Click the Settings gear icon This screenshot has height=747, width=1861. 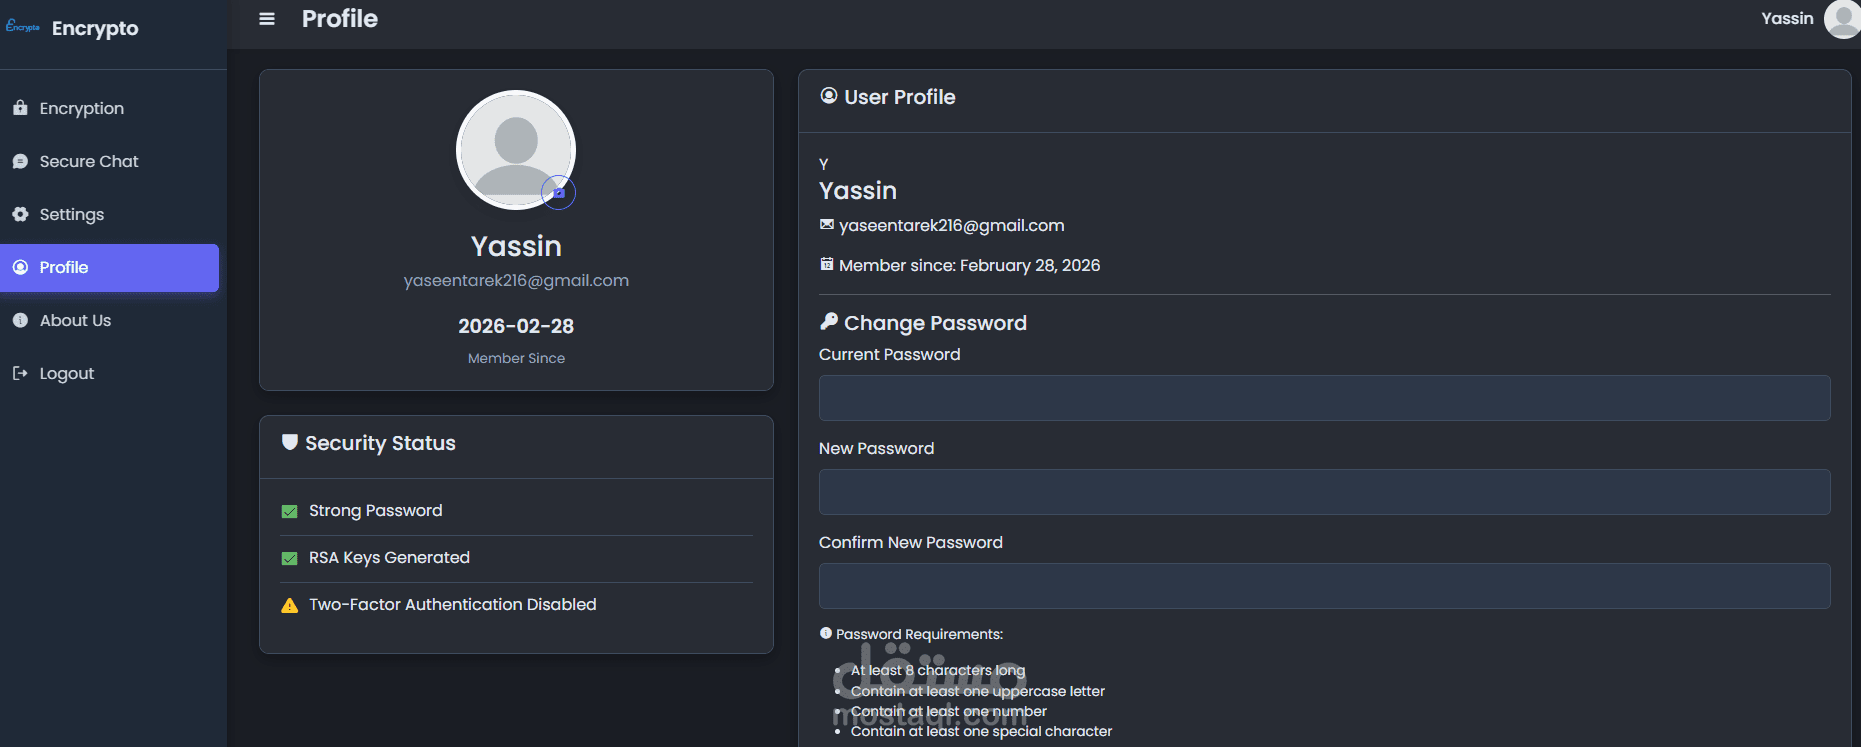[20, 214]
